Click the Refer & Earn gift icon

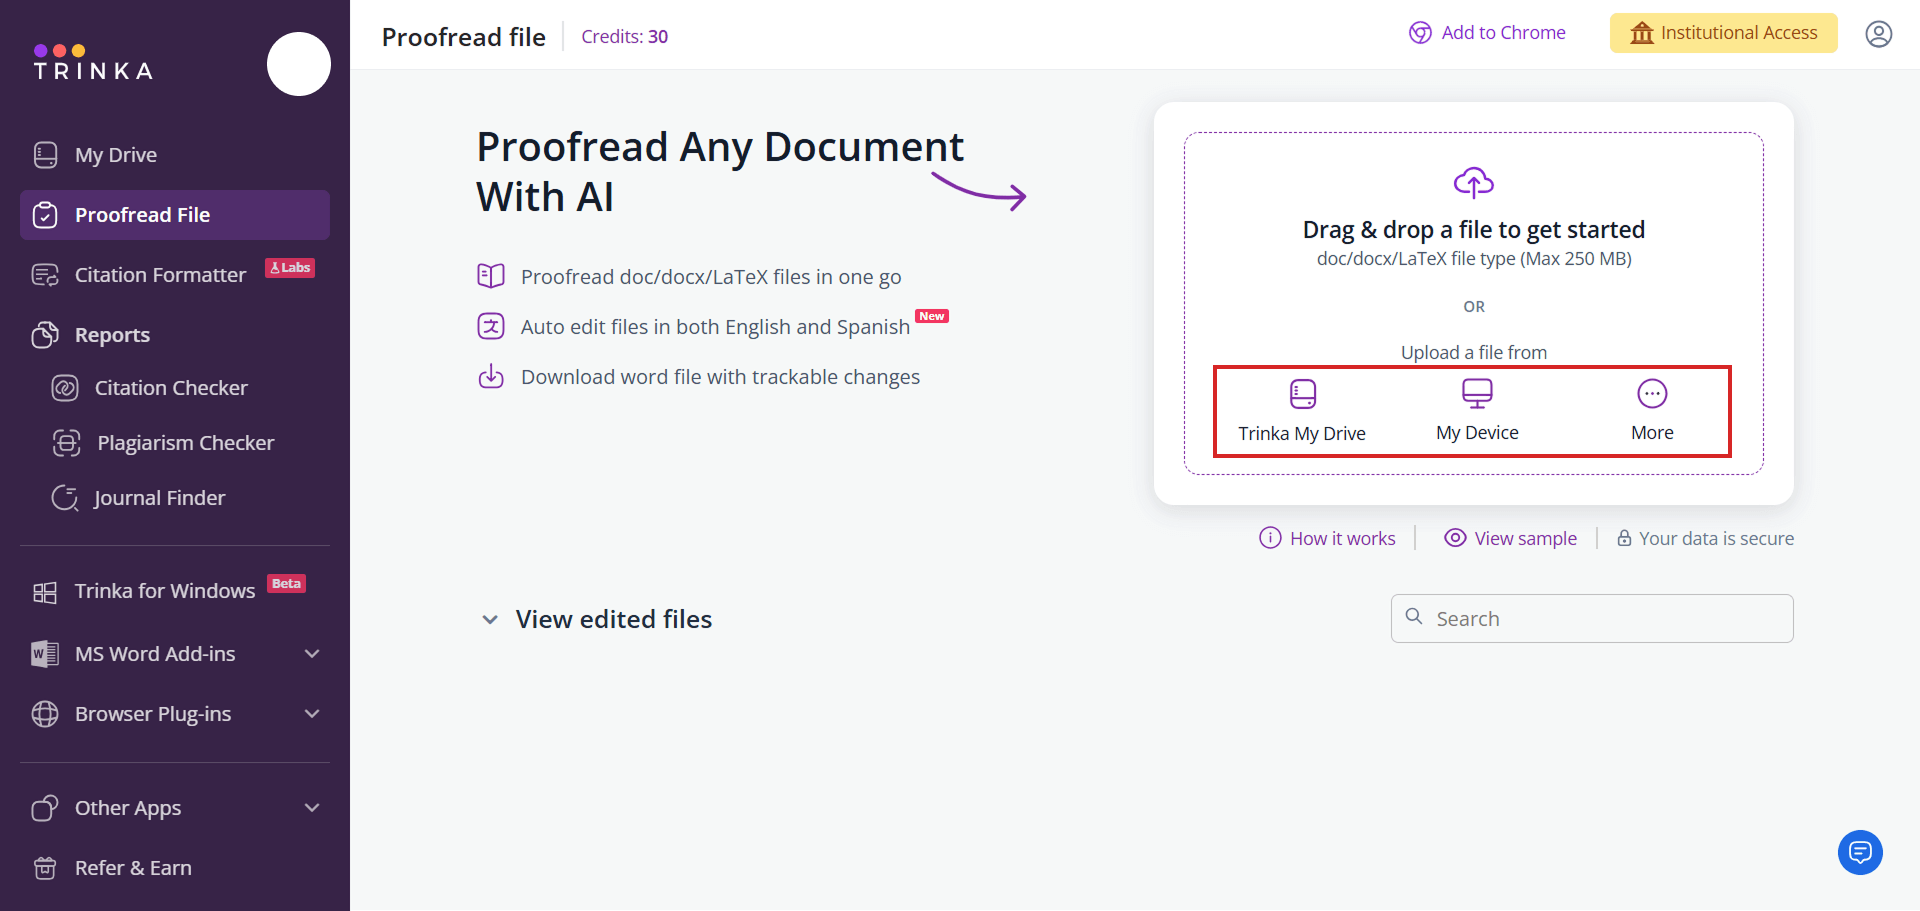point(45,868)
